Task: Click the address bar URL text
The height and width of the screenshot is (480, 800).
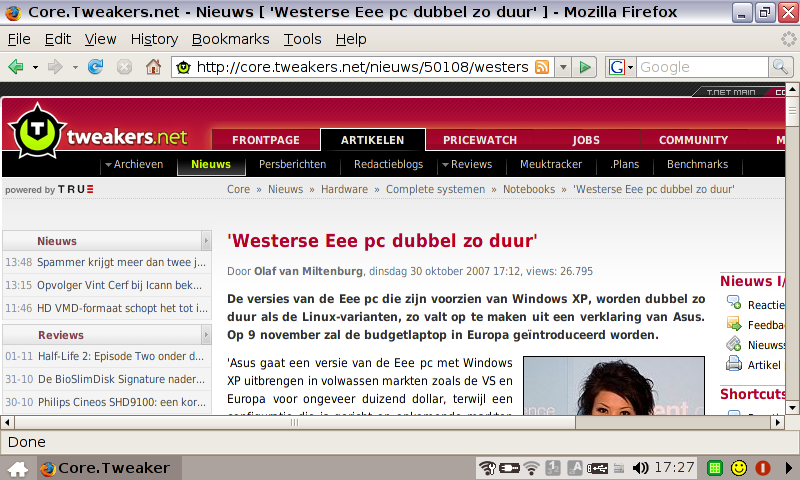Action: tap(362, 67)
